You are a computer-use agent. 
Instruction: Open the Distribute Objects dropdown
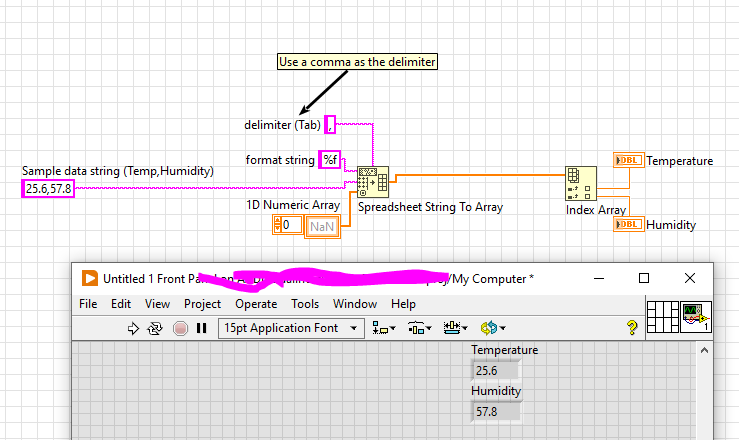(x=418, y=328)
